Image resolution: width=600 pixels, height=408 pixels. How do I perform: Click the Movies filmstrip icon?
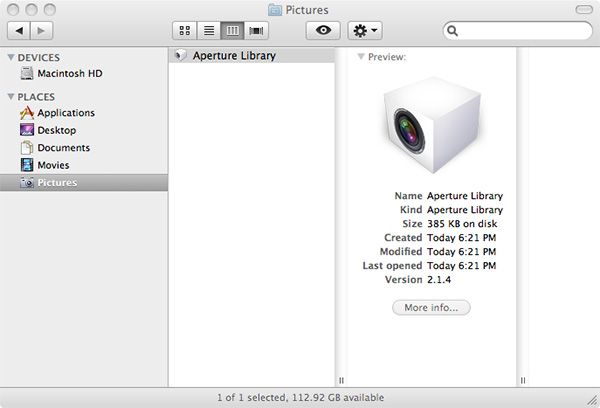pyautogui.click(x=27, y=165)
